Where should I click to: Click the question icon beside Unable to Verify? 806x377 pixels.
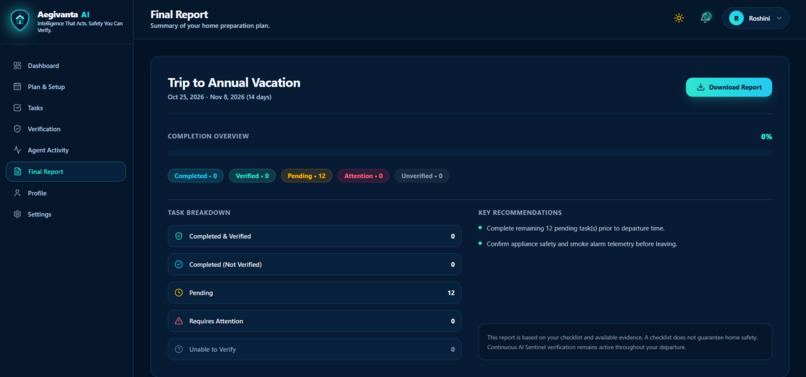pyautogui.click(x=179, y=349)
